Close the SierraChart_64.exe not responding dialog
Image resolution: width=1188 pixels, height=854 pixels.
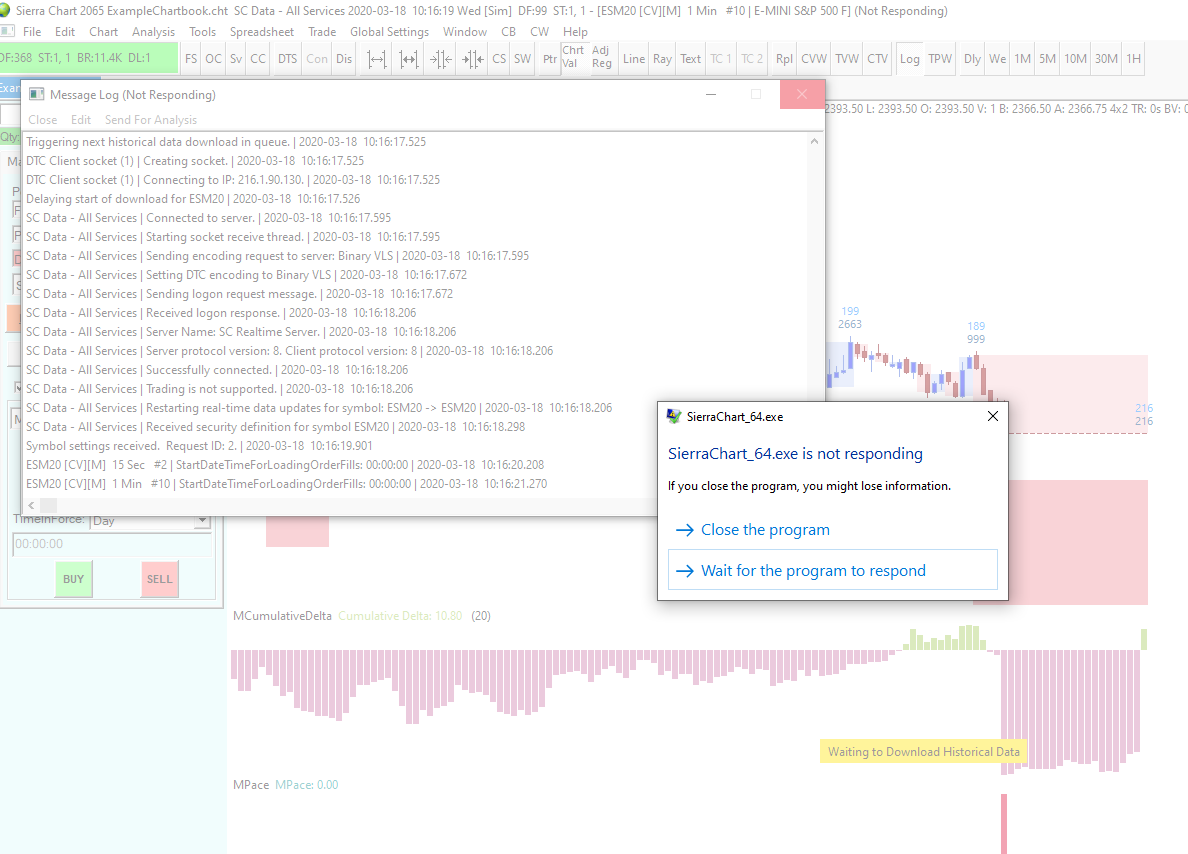(993, 416)
